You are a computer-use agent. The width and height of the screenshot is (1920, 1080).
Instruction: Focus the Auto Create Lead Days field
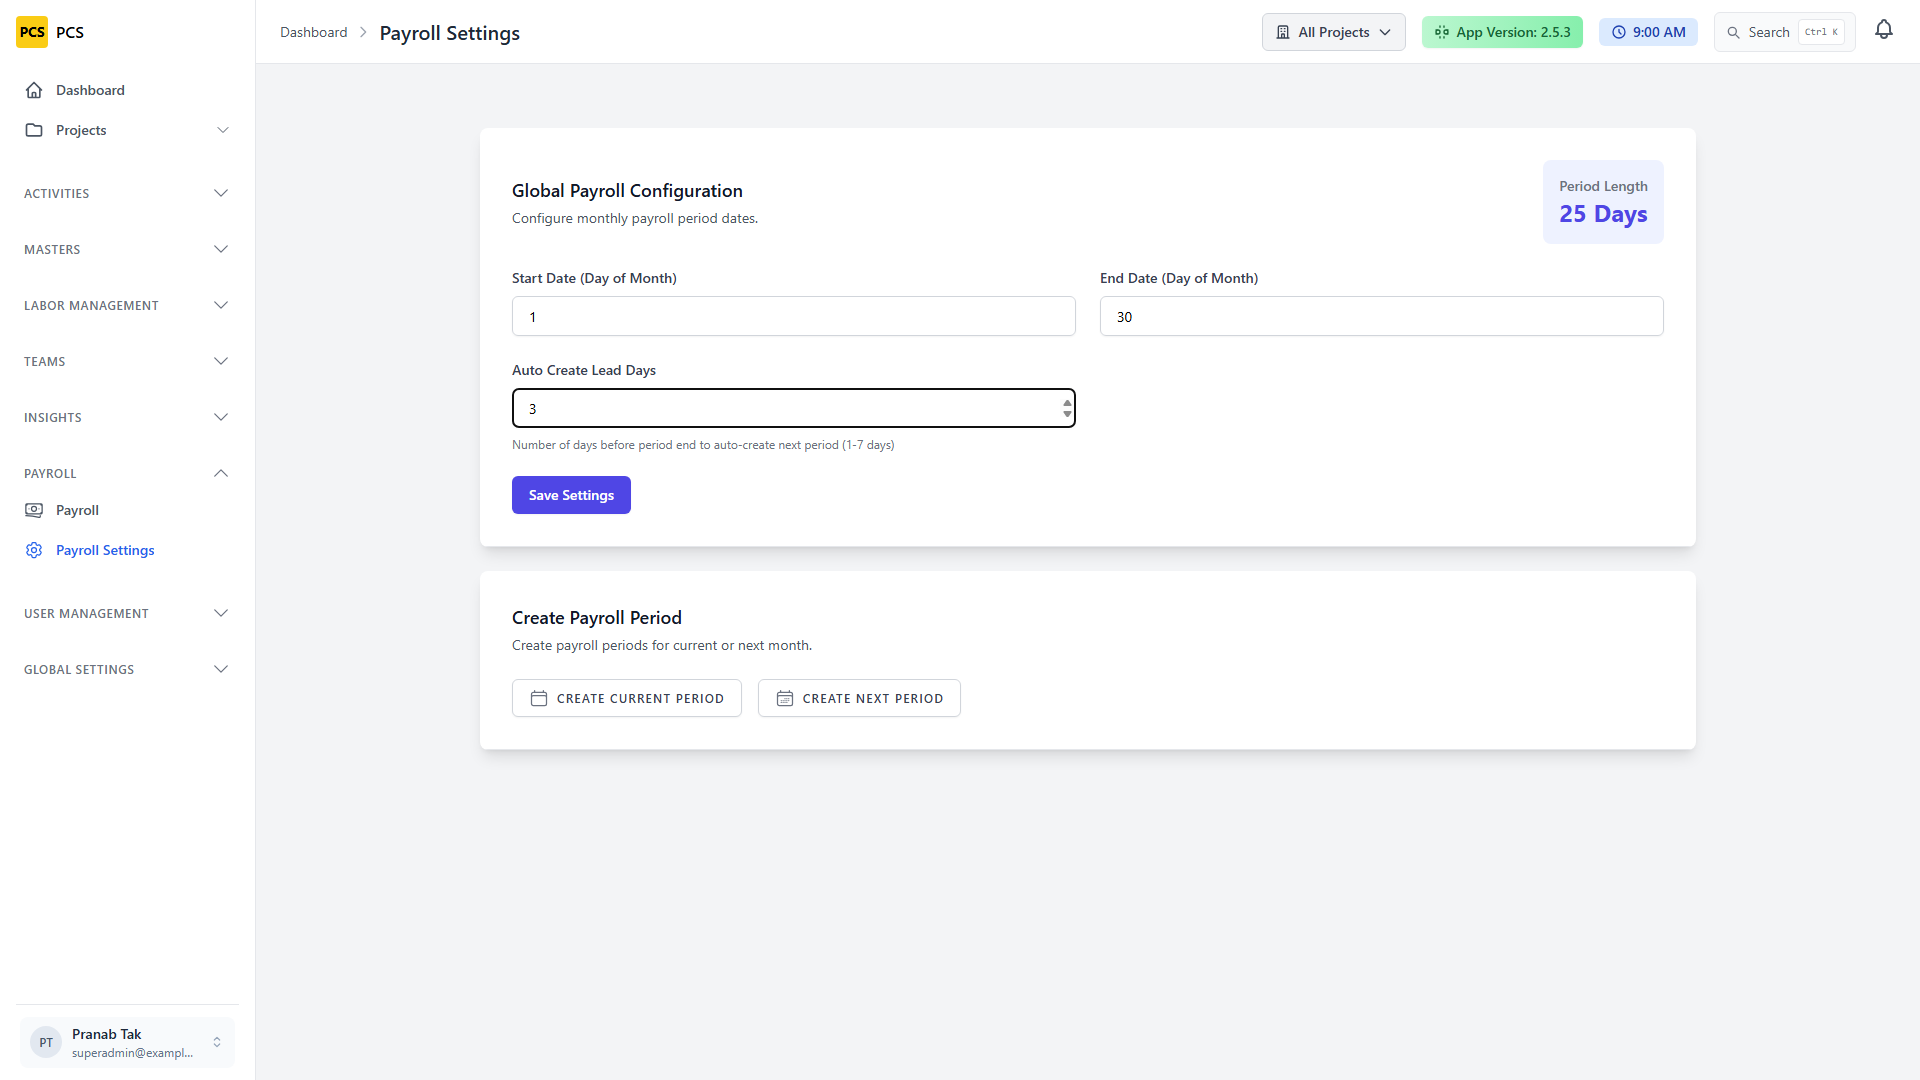[794, 408]
